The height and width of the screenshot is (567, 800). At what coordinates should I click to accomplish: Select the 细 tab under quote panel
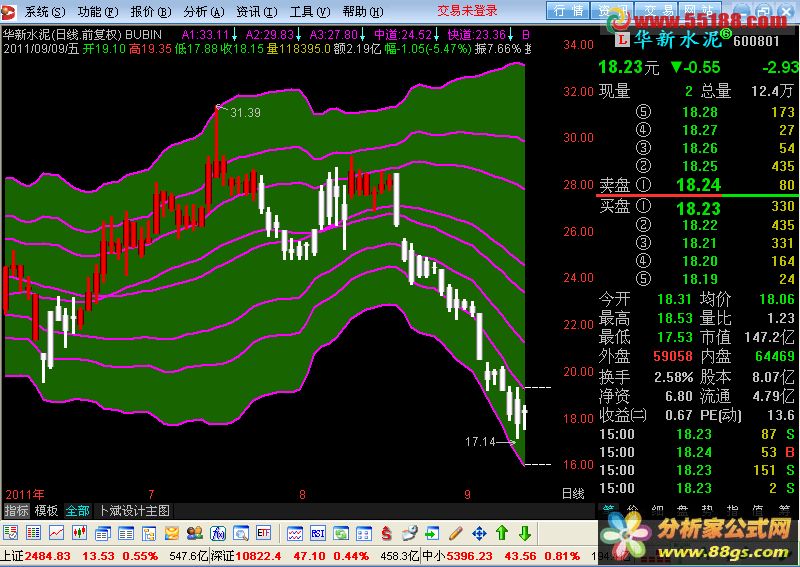pos(658,509)
